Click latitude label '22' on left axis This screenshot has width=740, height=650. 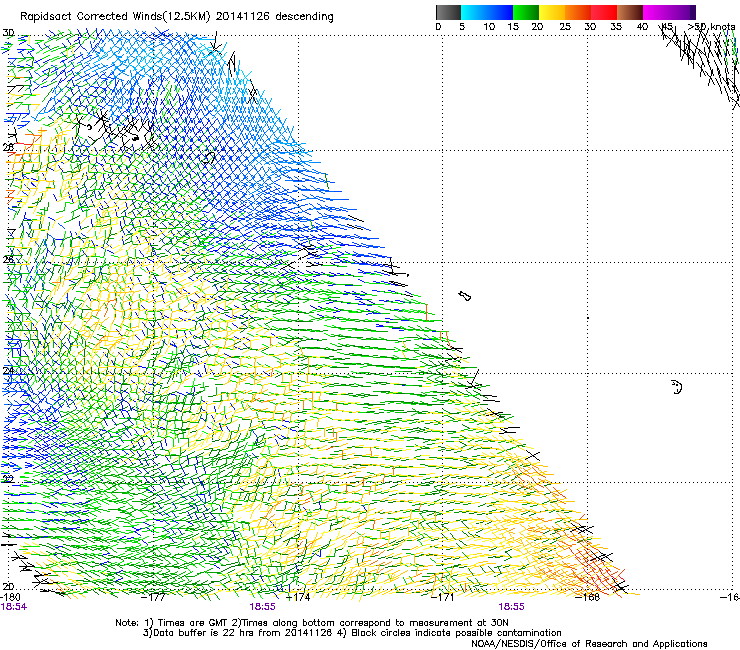click(8, 479)
